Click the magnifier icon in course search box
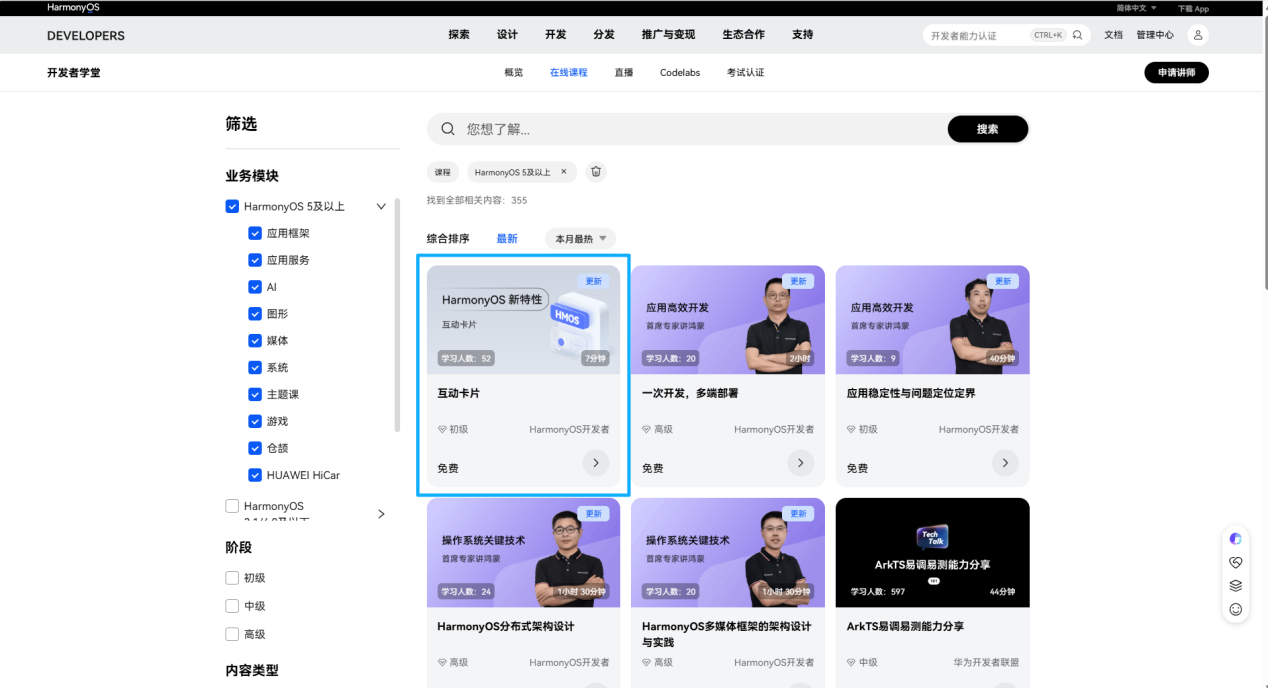This screenshot has width=1268, height=688. pos(448,129)
